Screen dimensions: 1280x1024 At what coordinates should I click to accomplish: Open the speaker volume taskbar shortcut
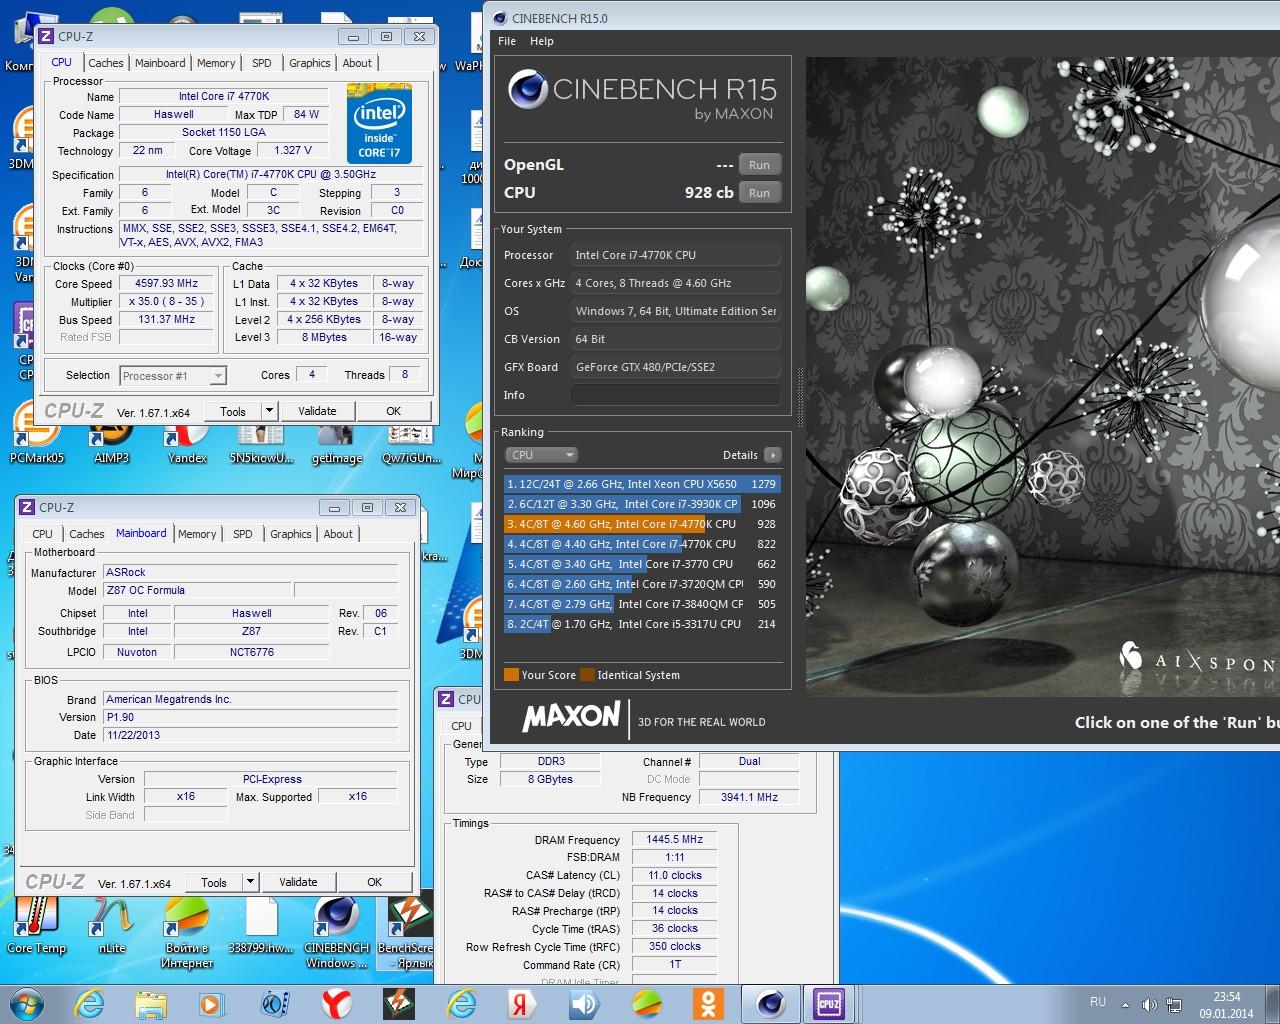(x=584, y=1003)
